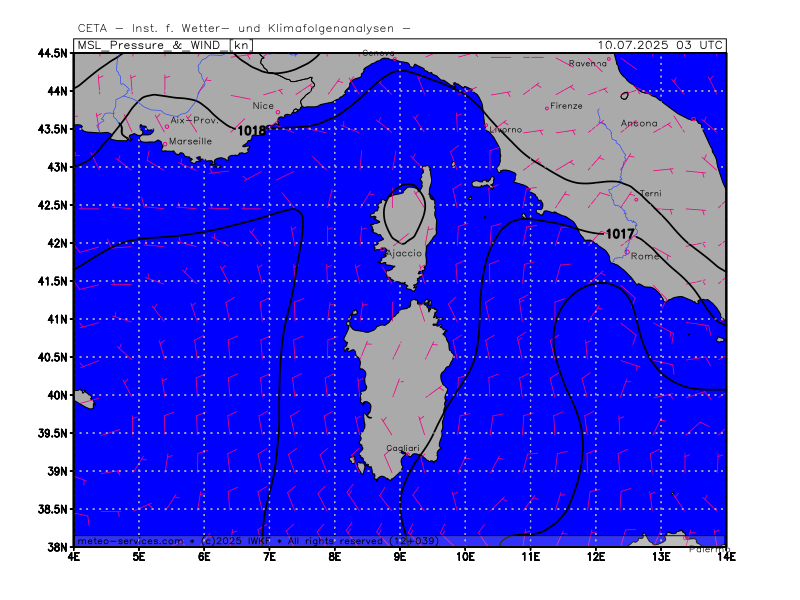Click the Ajaccio city label on Corsica

404,253
